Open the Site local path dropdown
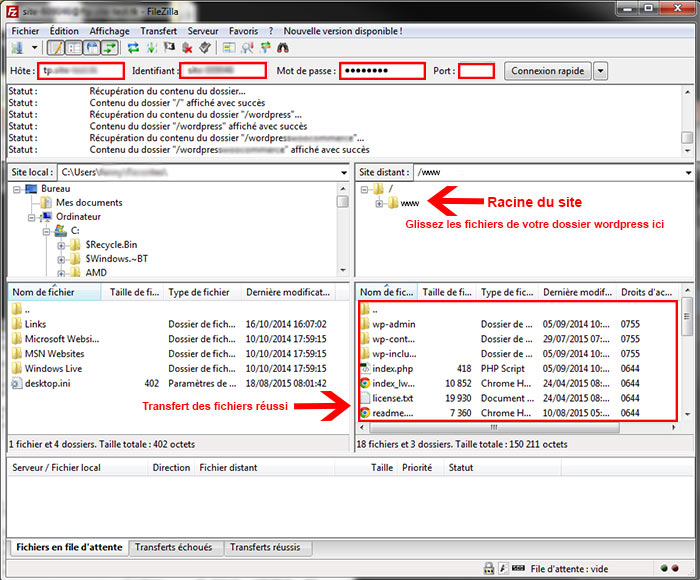The height and width of the screenshot is (580, 700). tap(344, 172)
